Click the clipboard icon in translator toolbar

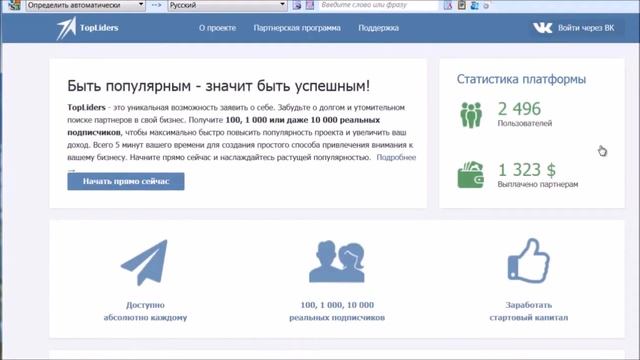click(x=462, y=5)
